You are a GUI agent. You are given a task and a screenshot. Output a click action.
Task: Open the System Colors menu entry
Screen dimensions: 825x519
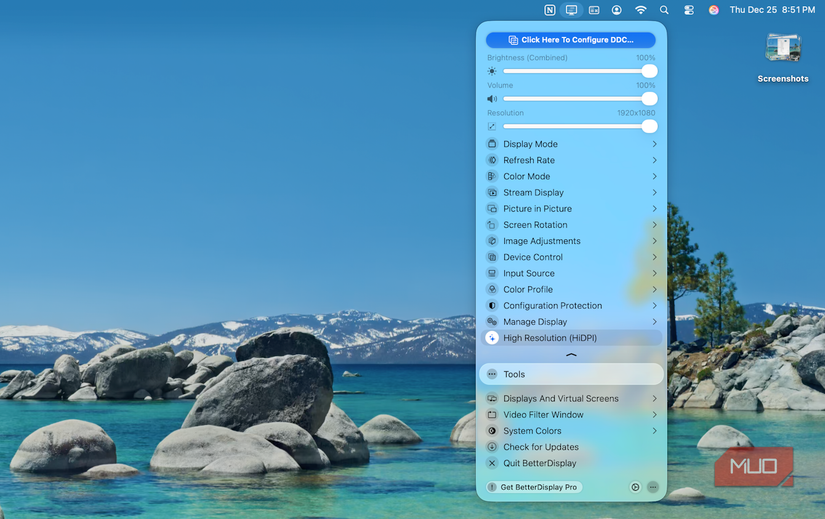pos(571,431)
